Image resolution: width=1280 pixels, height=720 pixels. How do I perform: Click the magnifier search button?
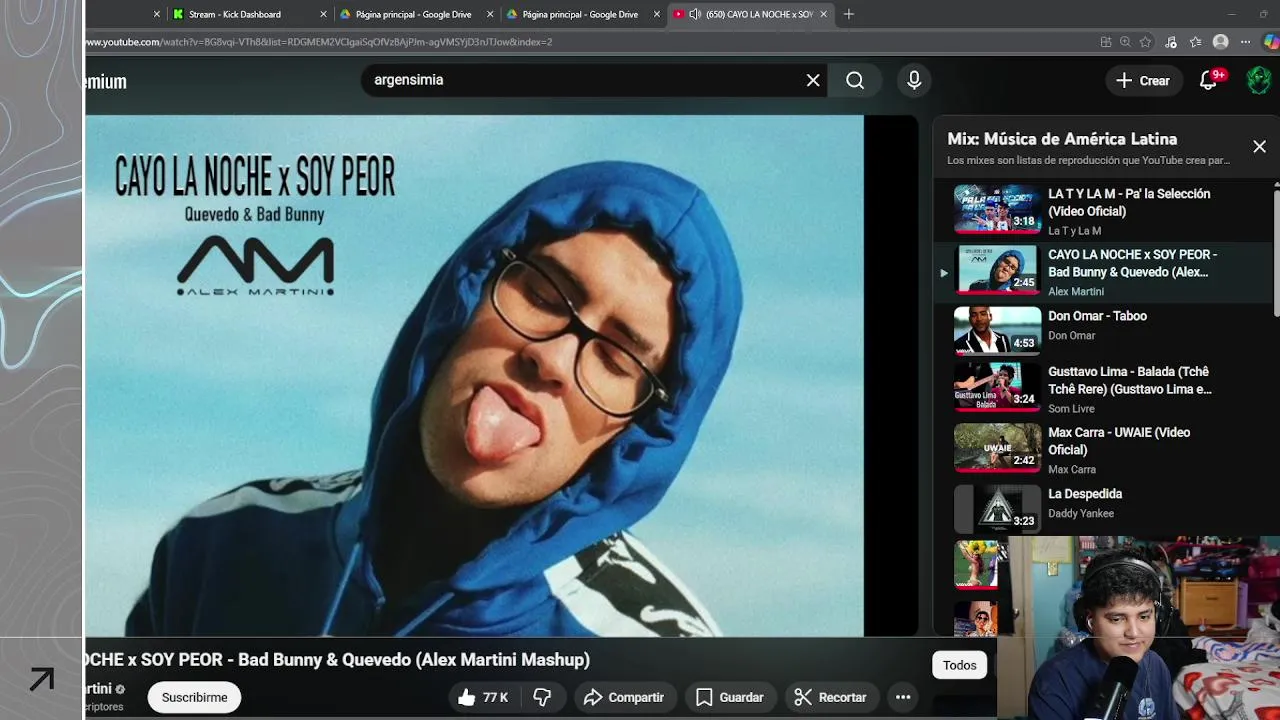coord(855,80)
